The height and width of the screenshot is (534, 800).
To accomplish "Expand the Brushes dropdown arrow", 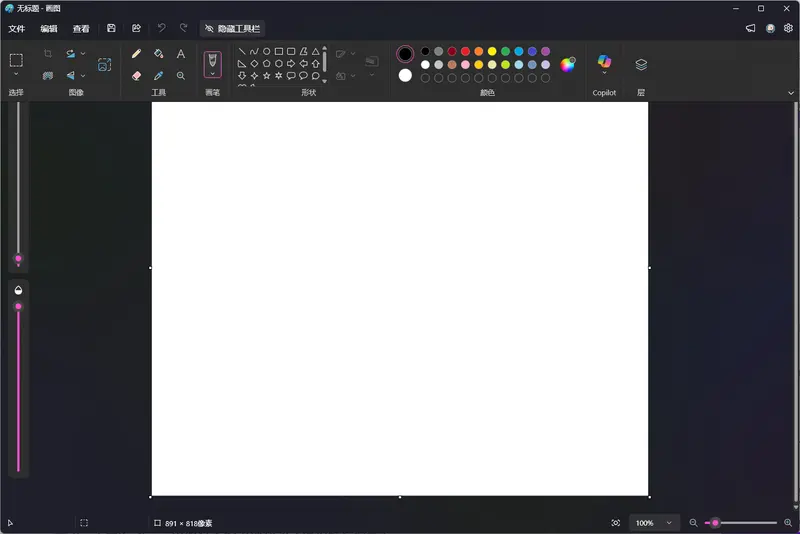I will pos(212,73).
